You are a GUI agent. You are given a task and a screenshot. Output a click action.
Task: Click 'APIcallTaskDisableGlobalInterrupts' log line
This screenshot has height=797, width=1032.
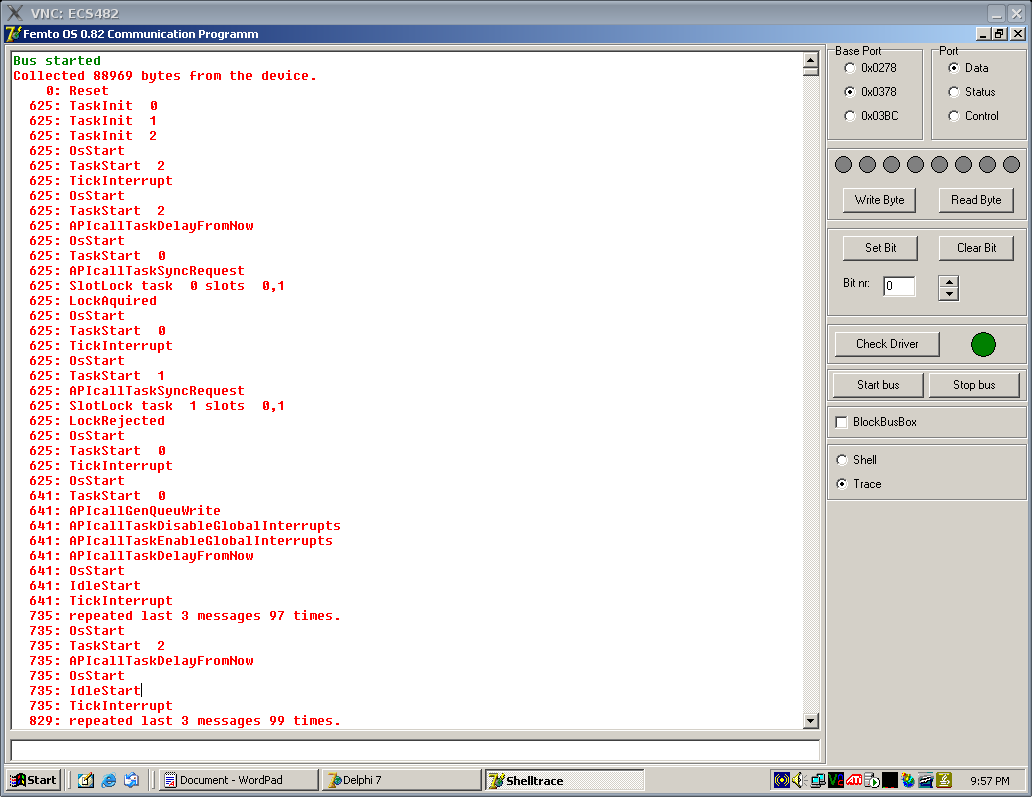point(185,526)
